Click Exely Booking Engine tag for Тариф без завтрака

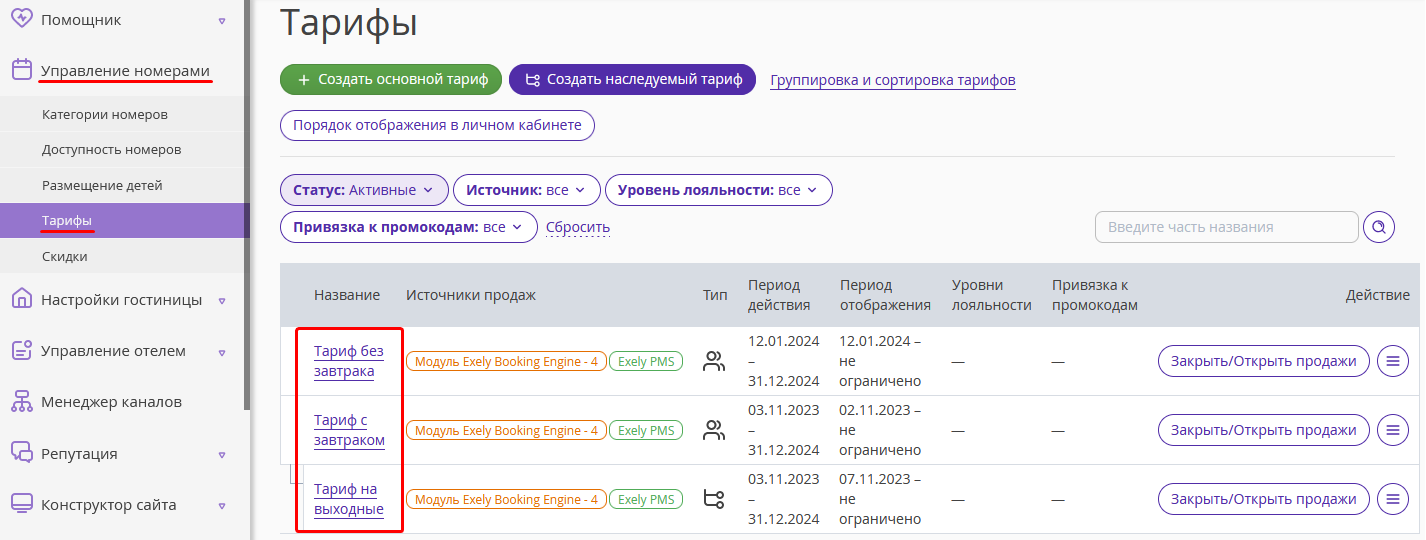pos(506,362)
